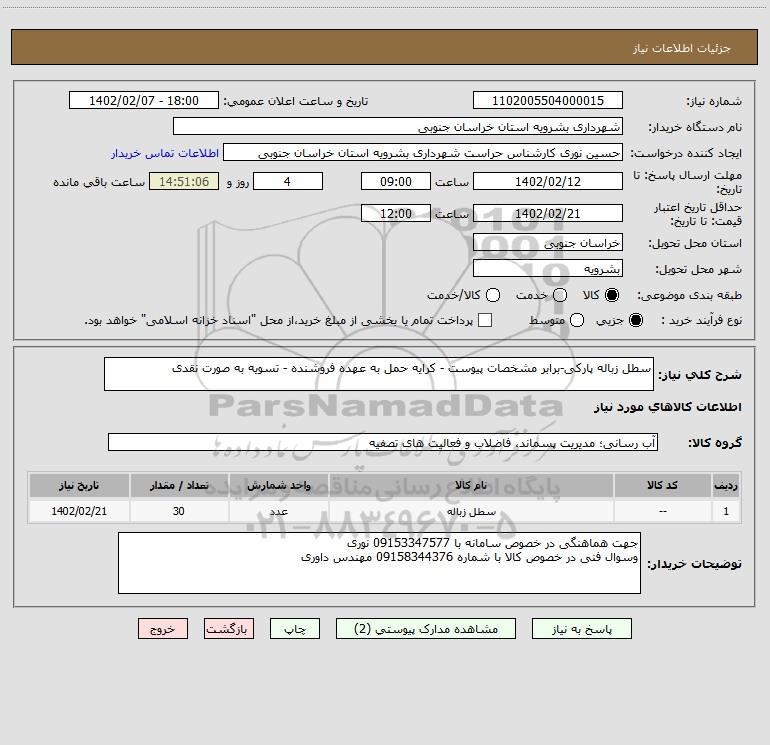
Task: Click the quantity cell showing 30
Action: pyautogui.click(x=179, y=511)
